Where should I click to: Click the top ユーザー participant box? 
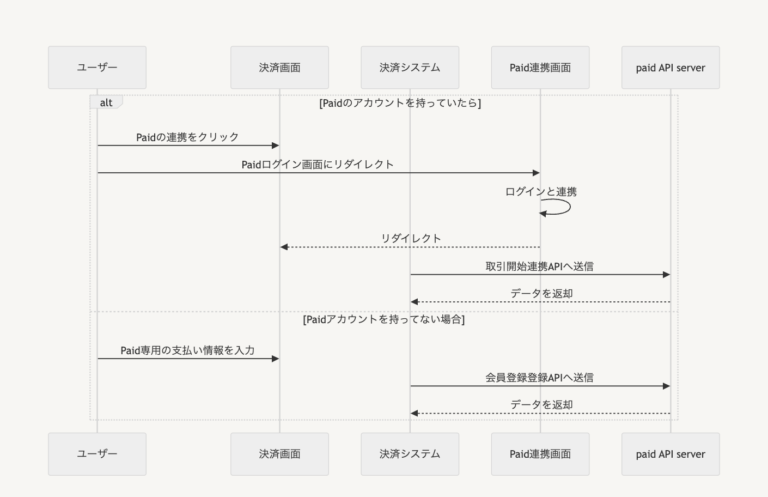(x=97, y=67)
